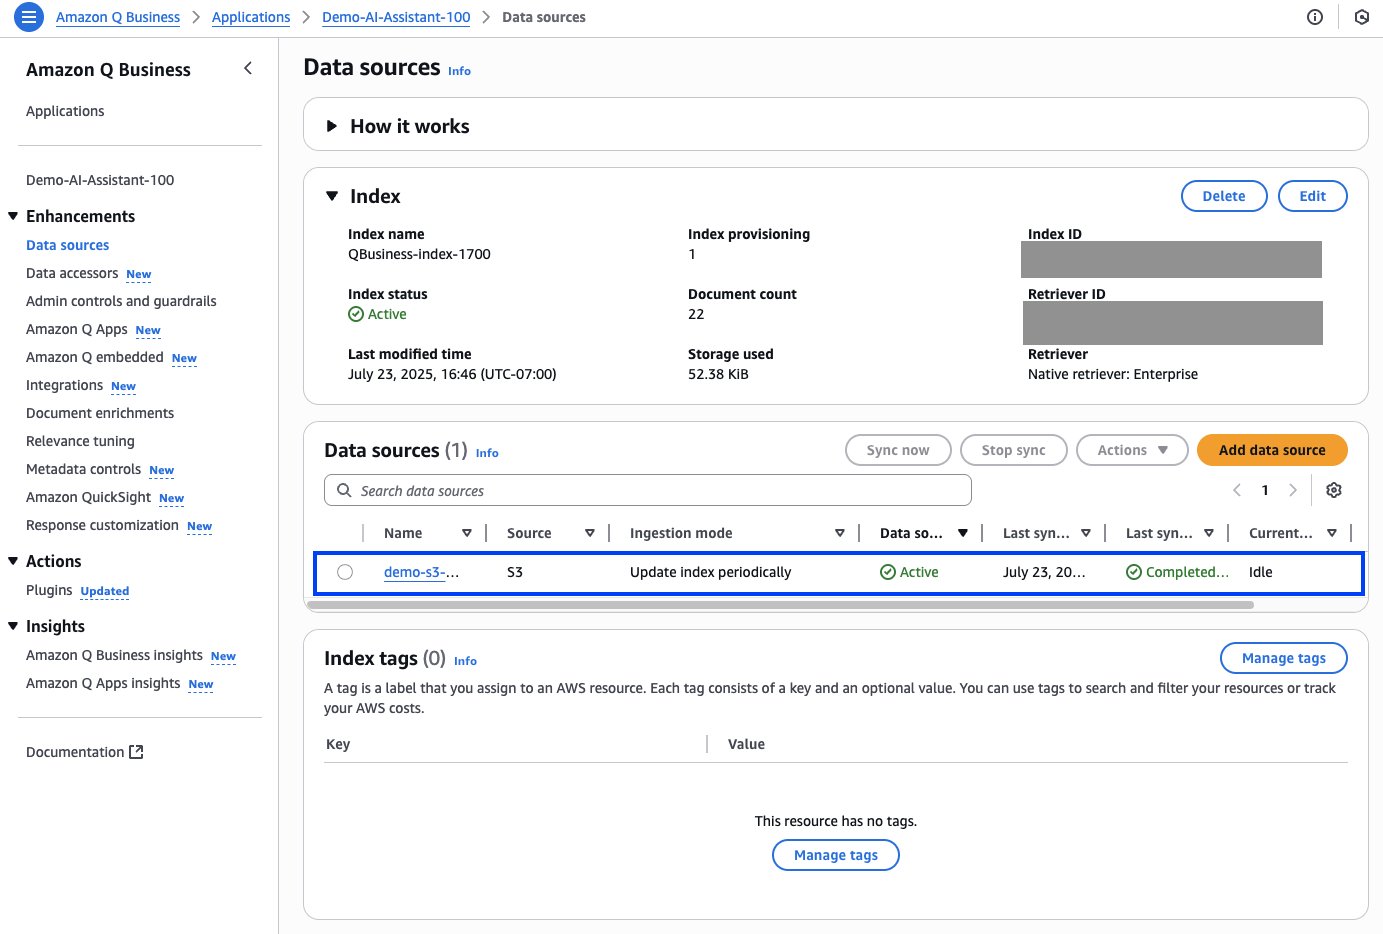This screenshot has height=934, width=1383.
Task: Open Amazon Q Business insights
Action: click(115, 655)
